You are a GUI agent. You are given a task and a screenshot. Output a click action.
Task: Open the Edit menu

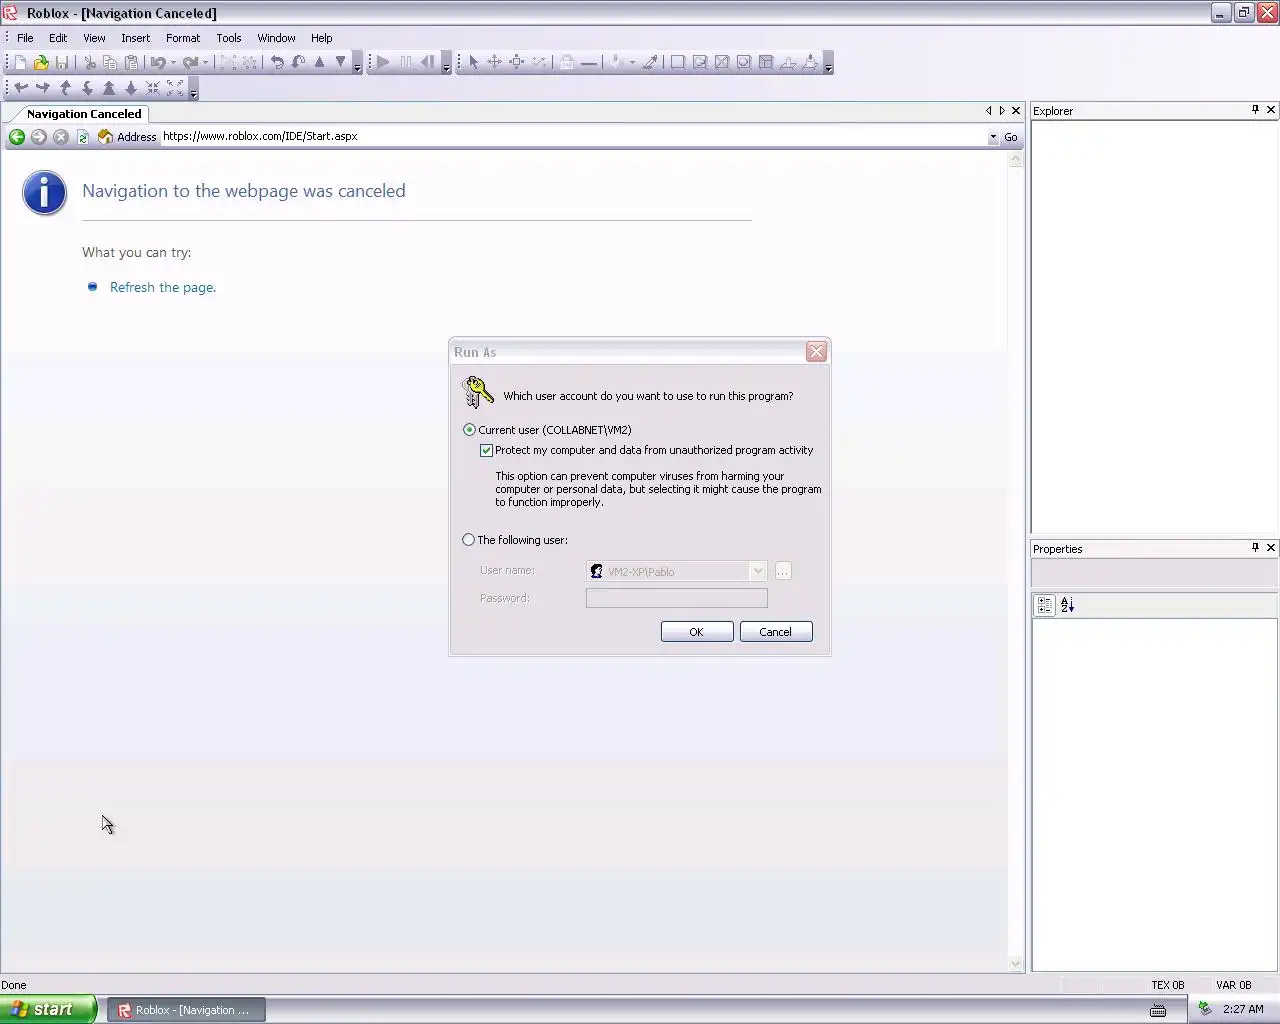[58, 38]
